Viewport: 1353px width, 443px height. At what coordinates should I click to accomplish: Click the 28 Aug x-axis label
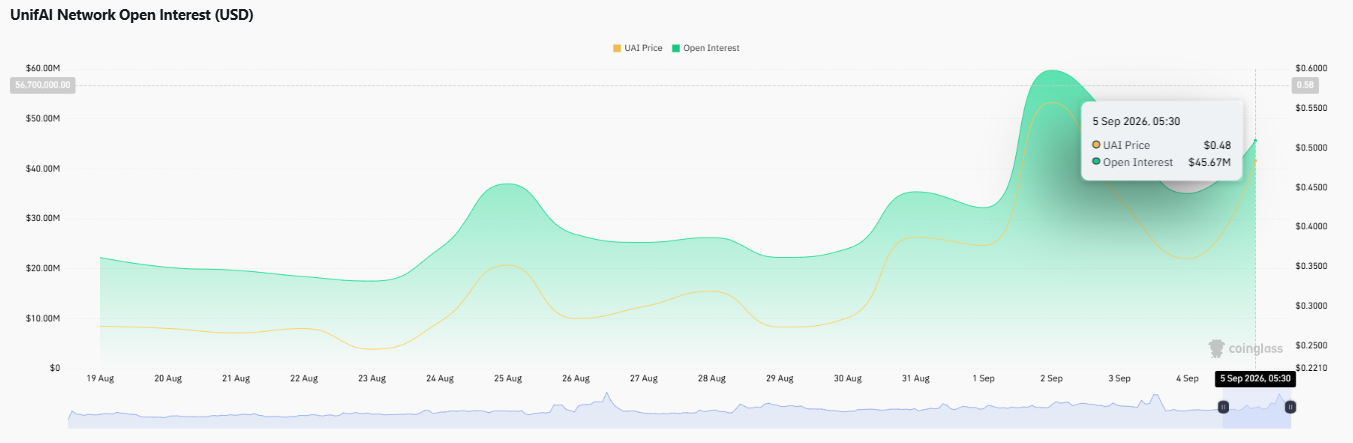(x=712, y=379)
